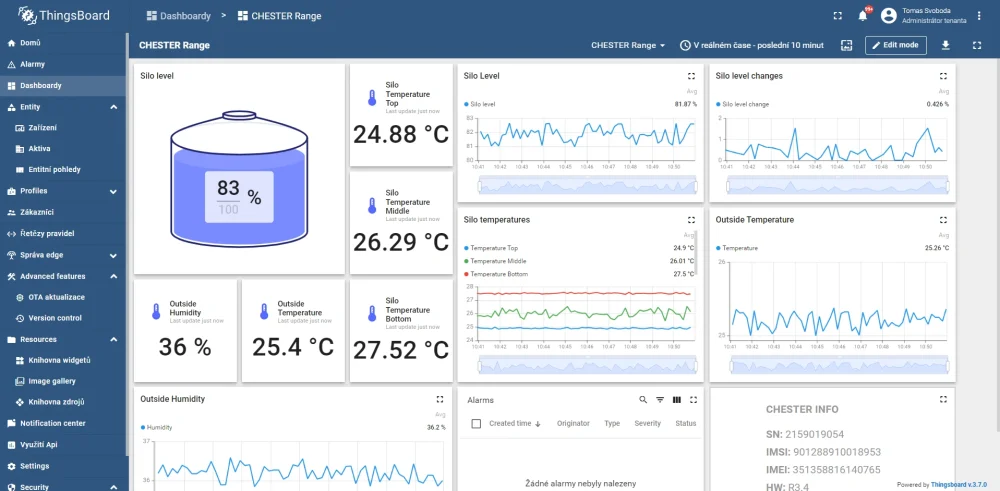Click download dashboard icon

[x=946, y=45]
